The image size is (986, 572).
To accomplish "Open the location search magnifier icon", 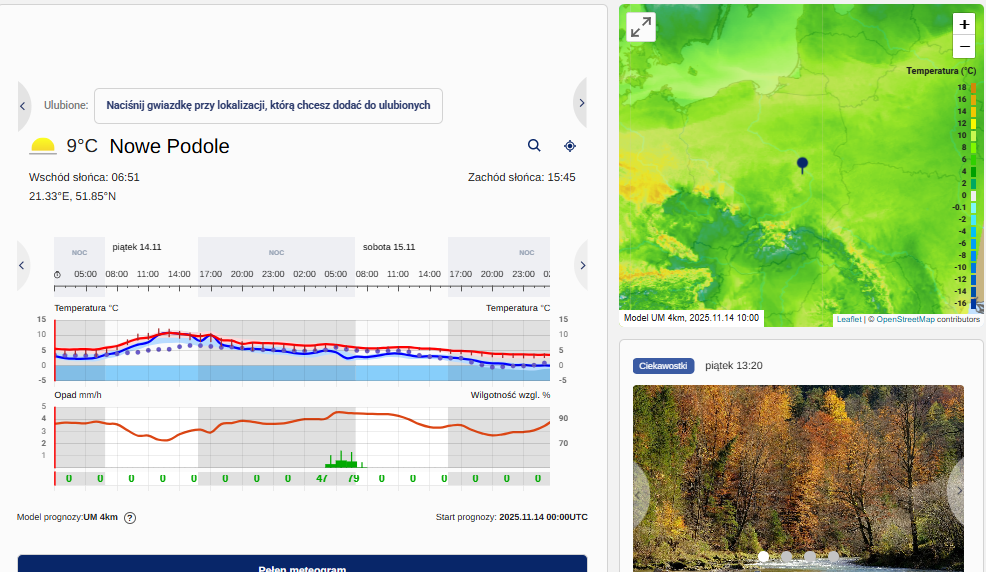I will point(534,146).
